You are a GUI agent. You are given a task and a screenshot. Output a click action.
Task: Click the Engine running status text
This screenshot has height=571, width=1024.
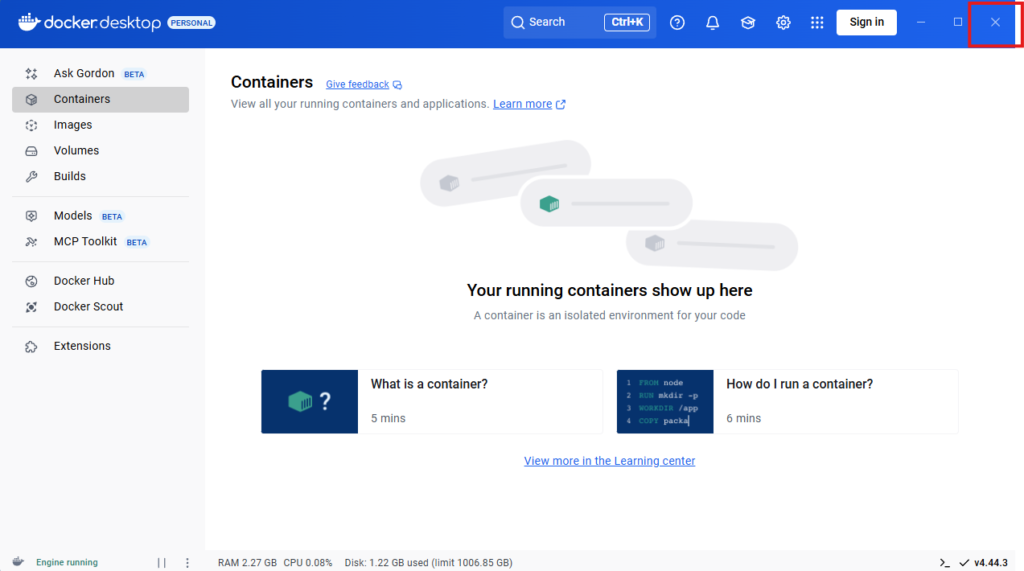pos(67,563)
